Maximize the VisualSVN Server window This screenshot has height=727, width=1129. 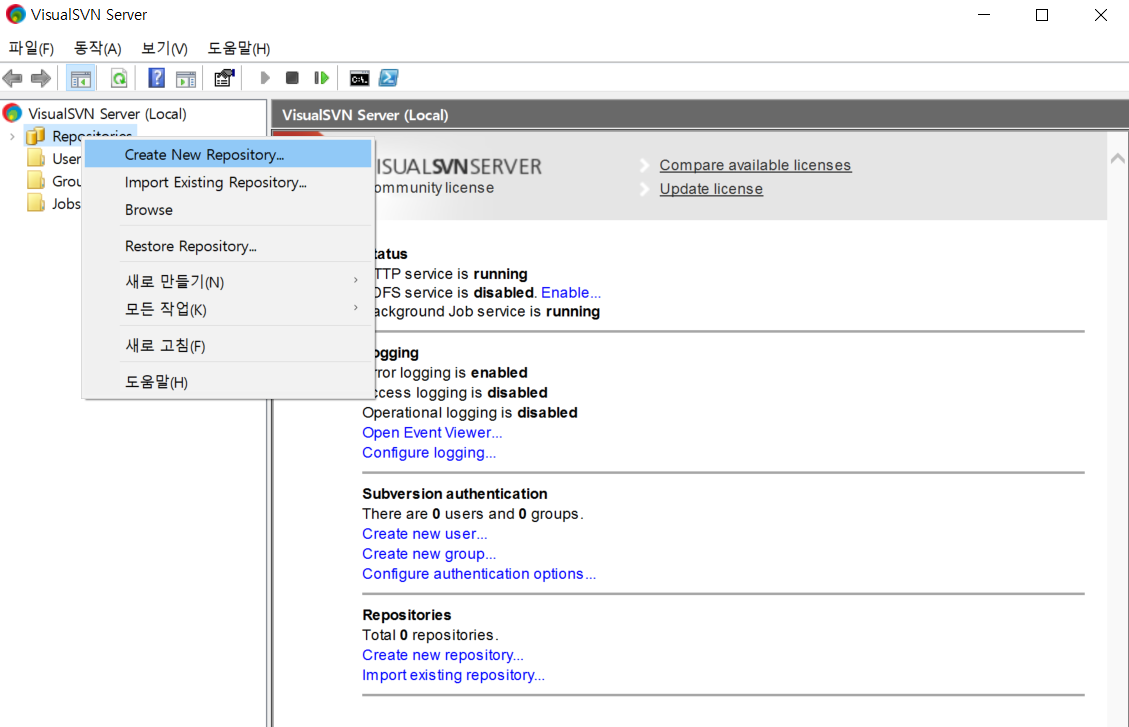1042,14
